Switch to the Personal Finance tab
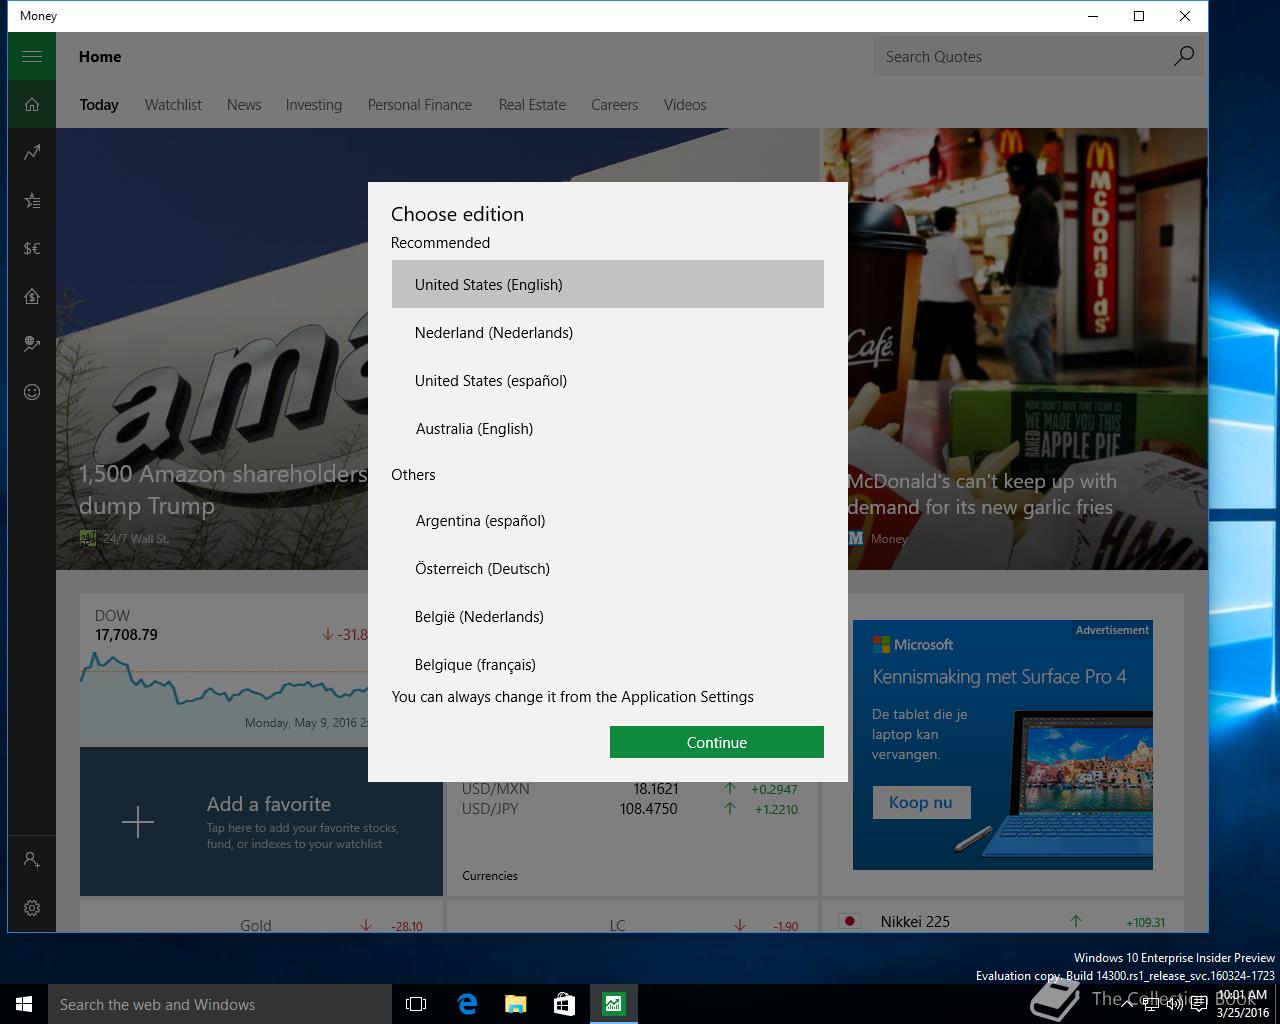Image resolution: width=1280 pixels, height=1024 pixels. (x=420, y=105)
